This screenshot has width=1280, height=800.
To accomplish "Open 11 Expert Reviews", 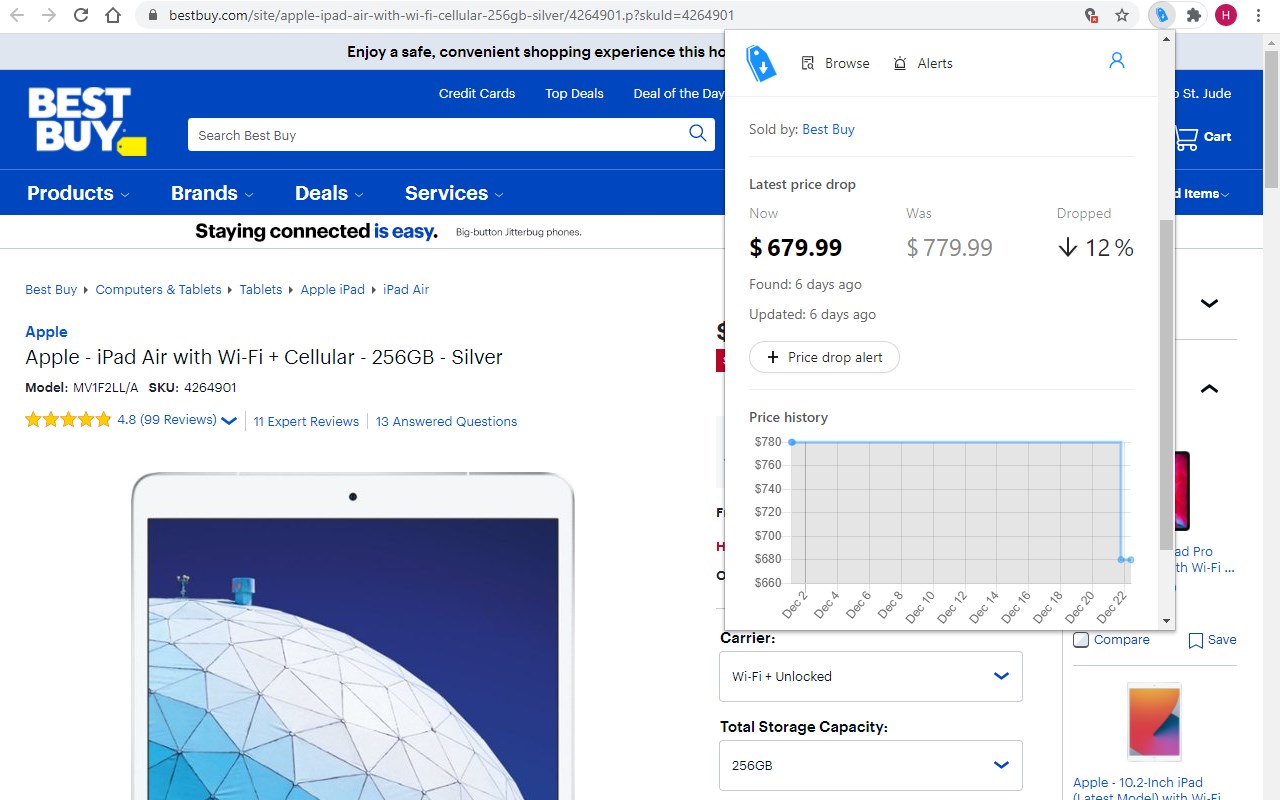I will coord(306,421).
